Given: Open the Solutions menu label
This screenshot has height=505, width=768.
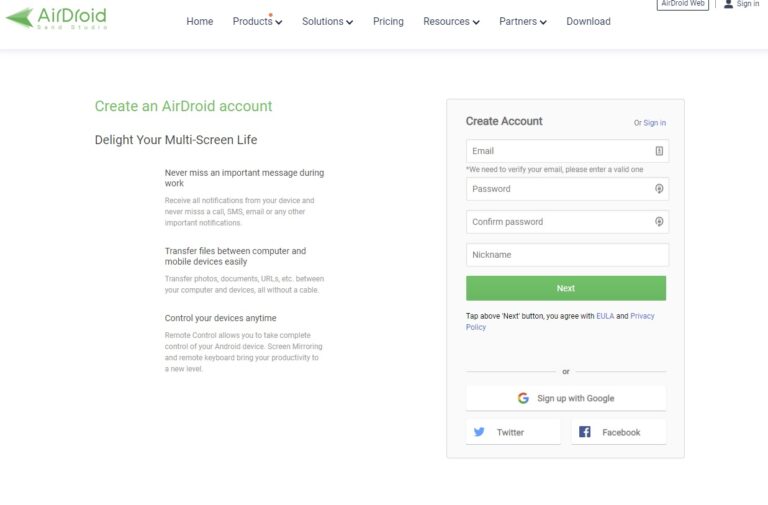Looking at the screenshot, I should coord(322,22).
